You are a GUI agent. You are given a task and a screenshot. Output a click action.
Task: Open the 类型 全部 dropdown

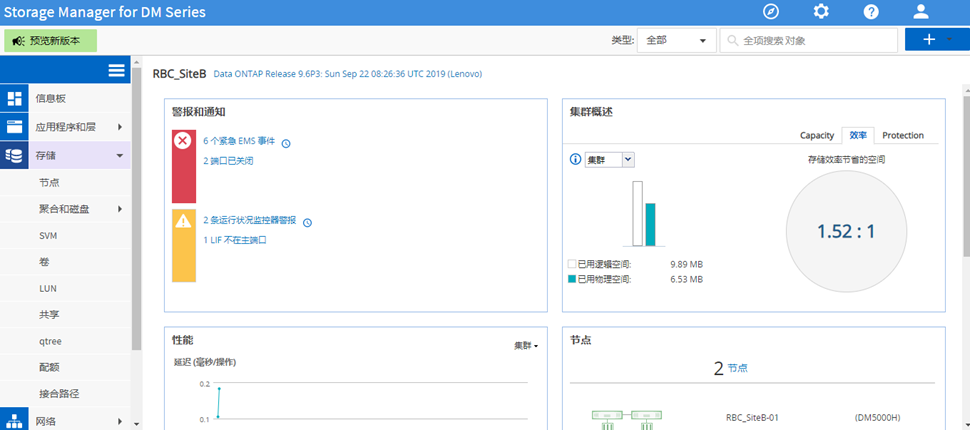(x=675, y=40)
